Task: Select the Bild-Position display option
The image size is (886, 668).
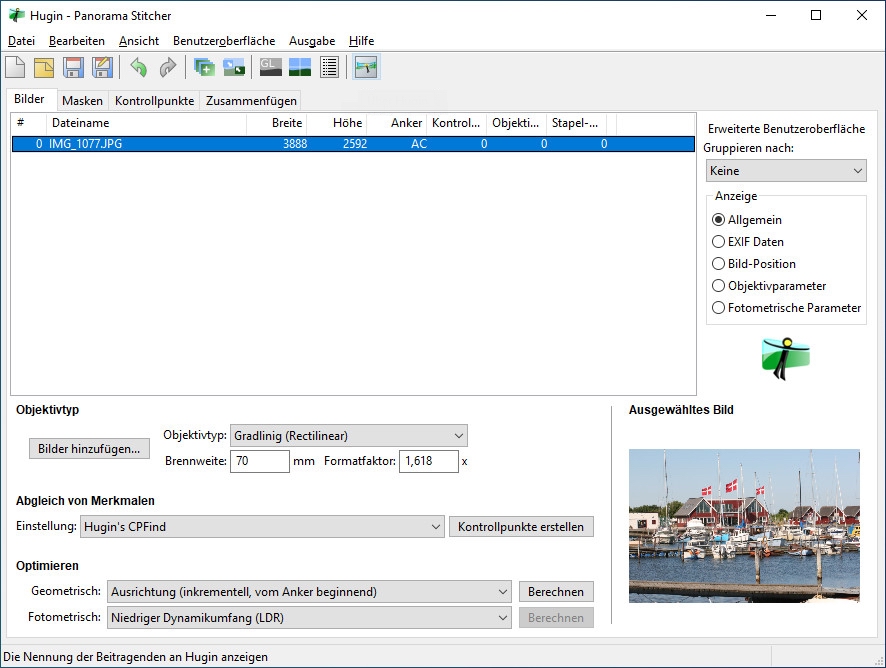Action: pyautogui.click(x=719, y=264)
